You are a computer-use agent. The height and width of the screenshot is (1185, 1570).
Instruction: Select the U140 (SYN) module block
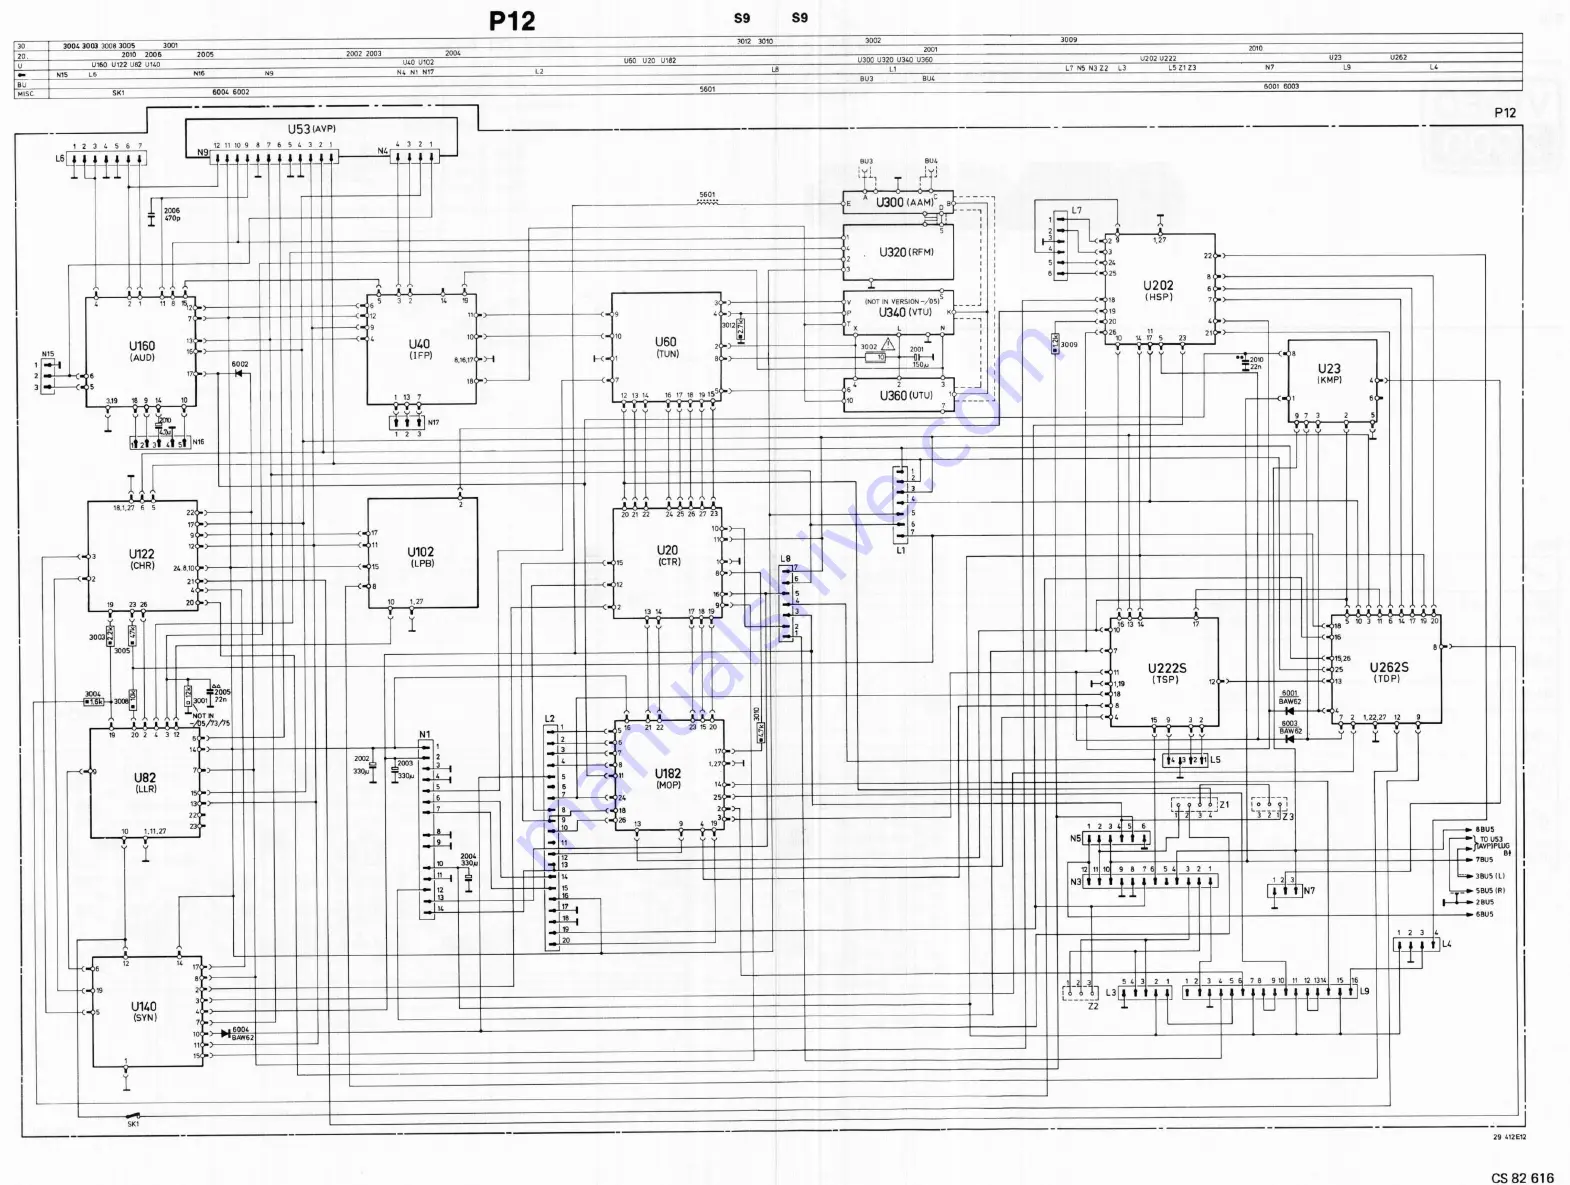pos(148,1012)
